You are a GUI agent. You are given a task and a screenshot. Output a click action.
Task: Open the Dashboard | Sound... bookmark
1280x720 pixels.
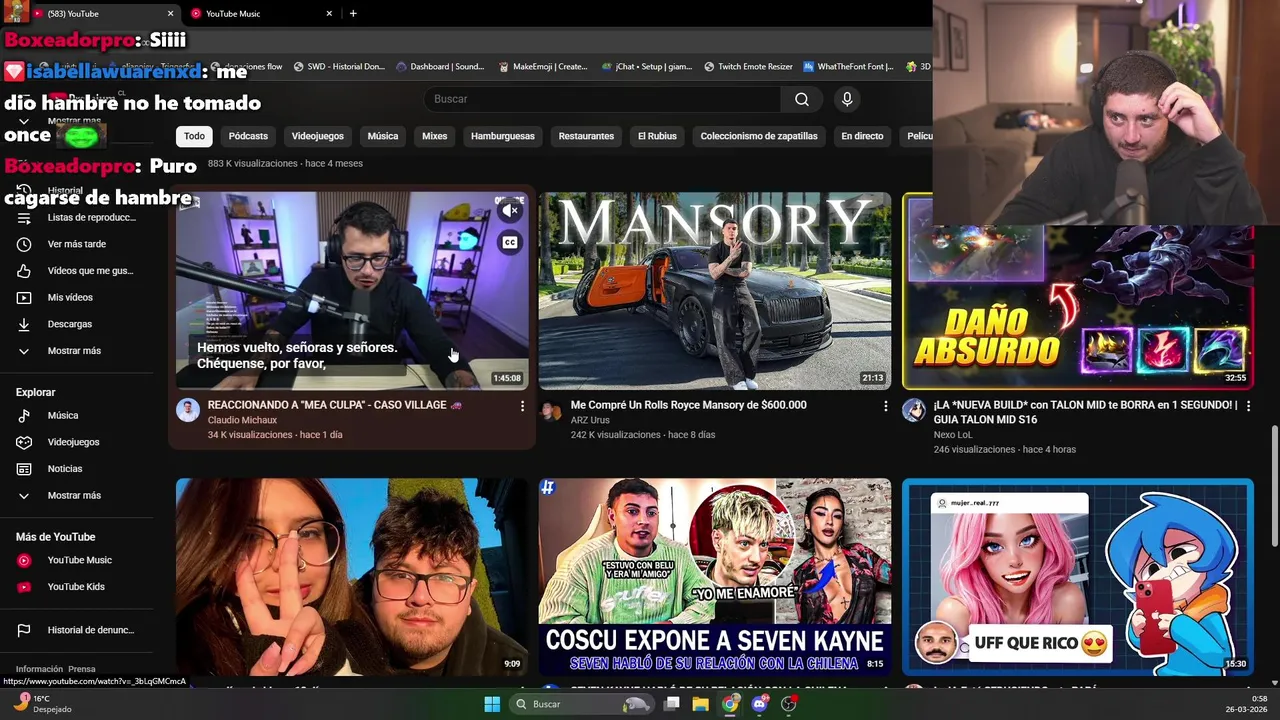pyautogui.click(x=440, y=67)
